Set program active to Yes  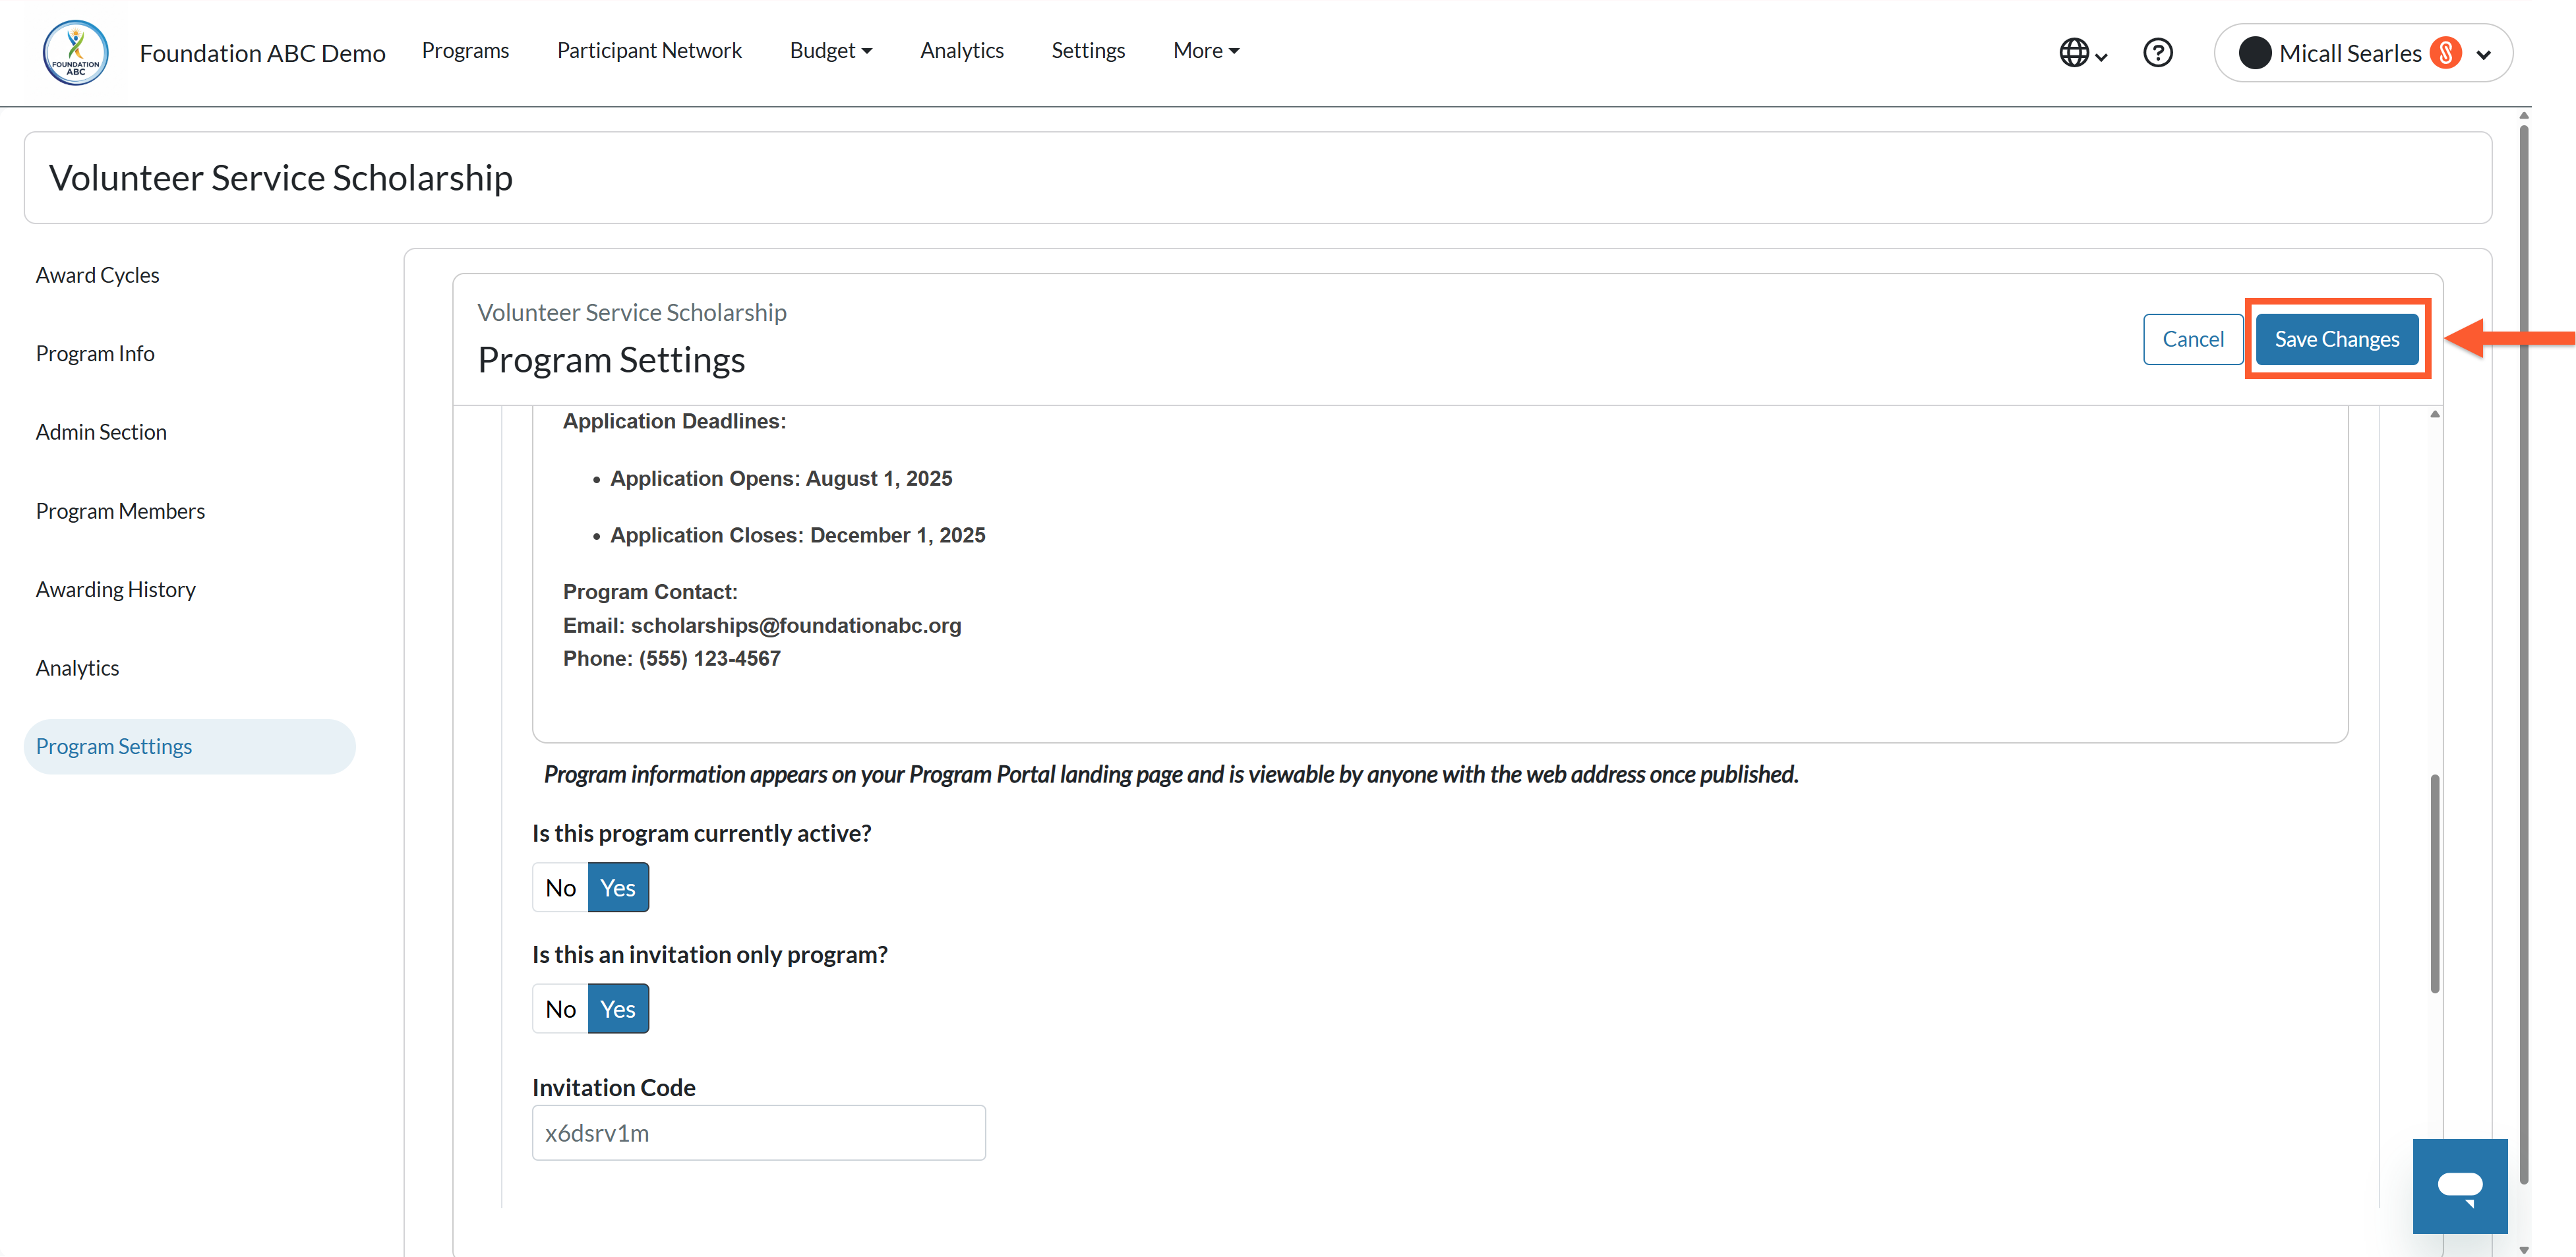pos(618,887)
